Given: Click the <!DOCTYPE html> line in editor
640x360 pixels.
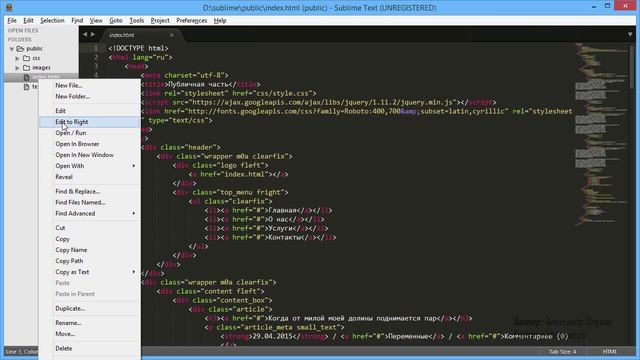Looking at the screenshot, I should click(138, 48).
